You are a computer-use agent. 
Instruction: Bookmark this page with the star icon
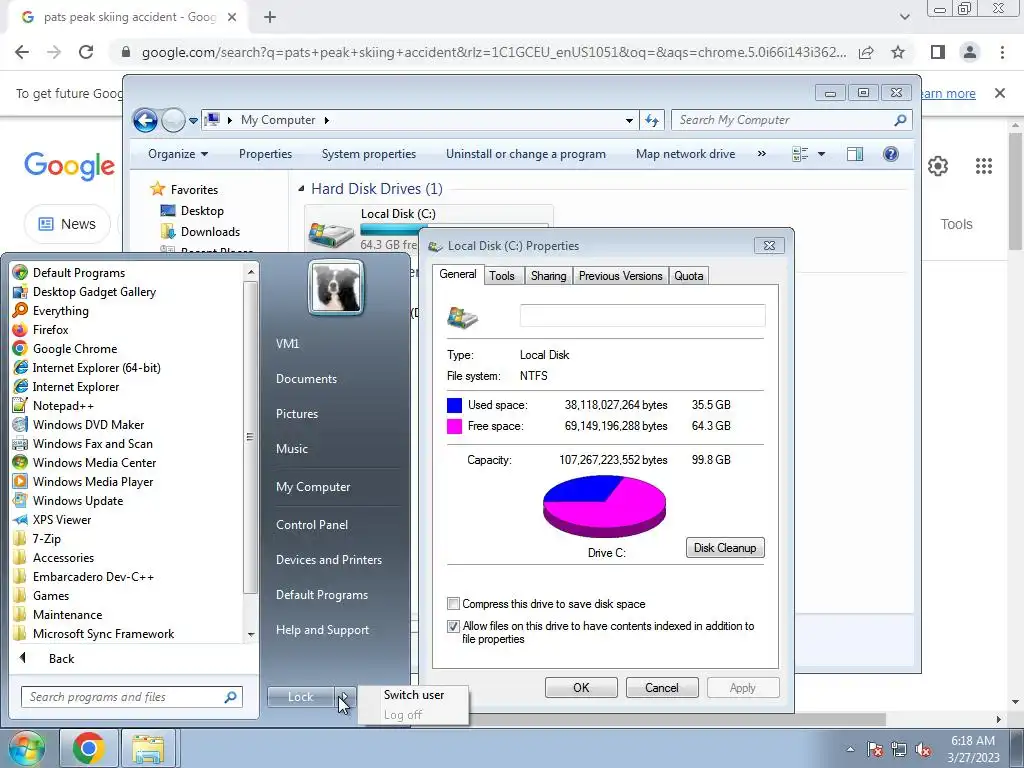(898, 52)
